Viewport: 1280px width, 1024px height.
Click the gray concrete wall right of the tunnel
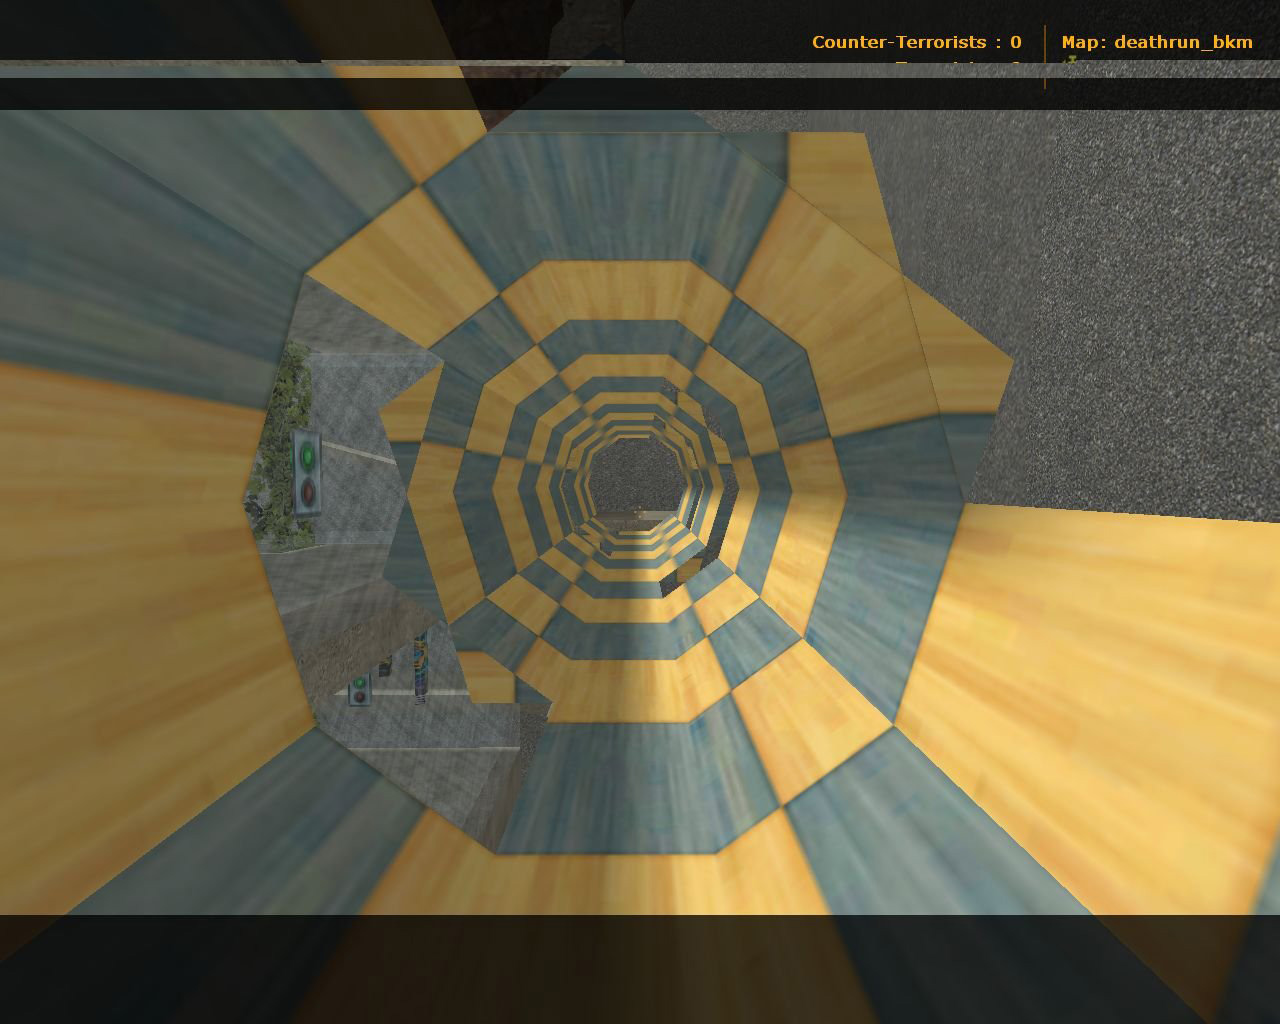tap(1150, 300)
